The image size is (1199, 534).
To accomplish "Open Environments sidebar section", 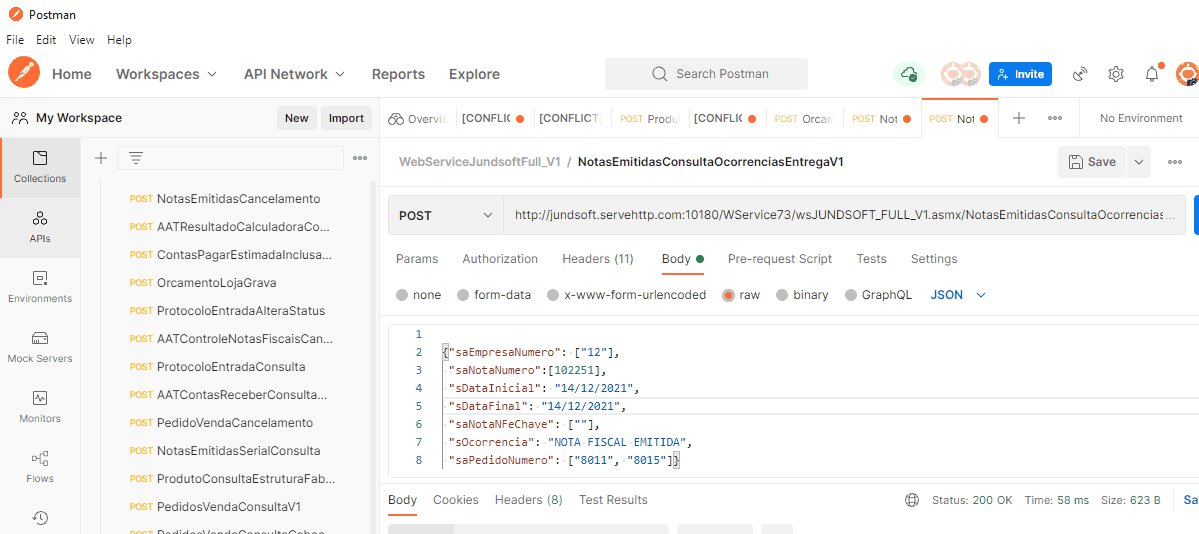I will coord(40,287).
